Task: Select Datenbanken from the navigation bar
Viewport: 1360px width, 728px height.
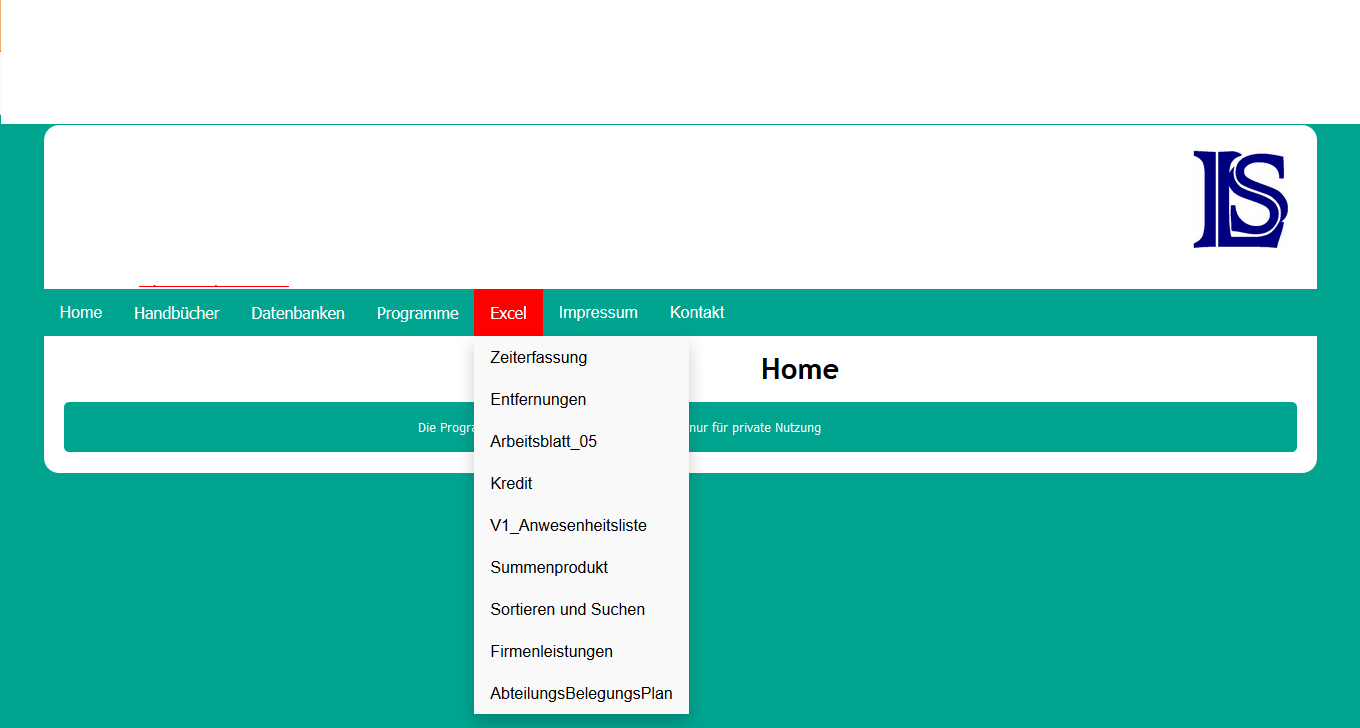Action: 298,312
